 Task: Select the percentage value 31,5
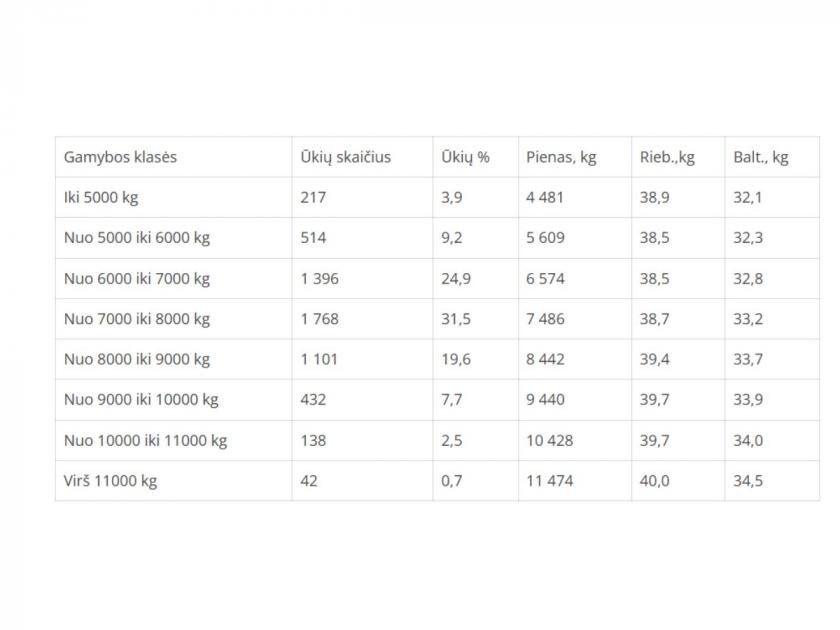[456, 319]
